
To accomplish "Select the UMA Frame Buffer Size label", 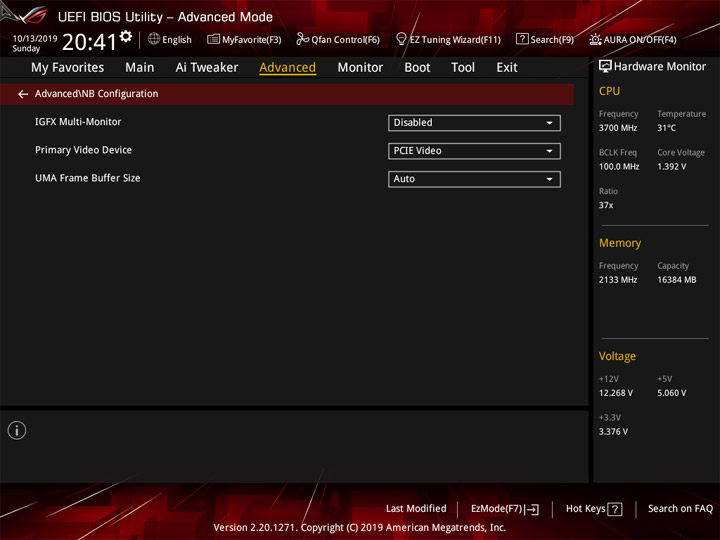I will point(88,178).
